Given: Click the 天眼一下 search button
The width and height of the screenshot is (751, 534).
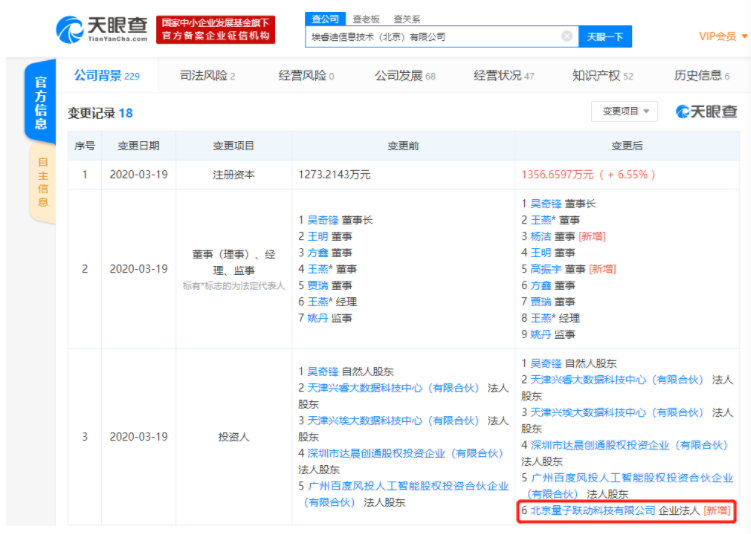Looking at the screenshot, I should [604, 37].
